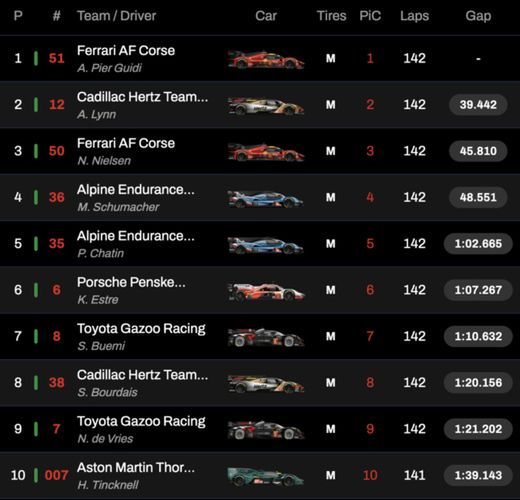The width and height of the screenshot is (520, 500).
Task: Click the green status bar for position 9
Action: pyautogui.click(x=36, y=429)
